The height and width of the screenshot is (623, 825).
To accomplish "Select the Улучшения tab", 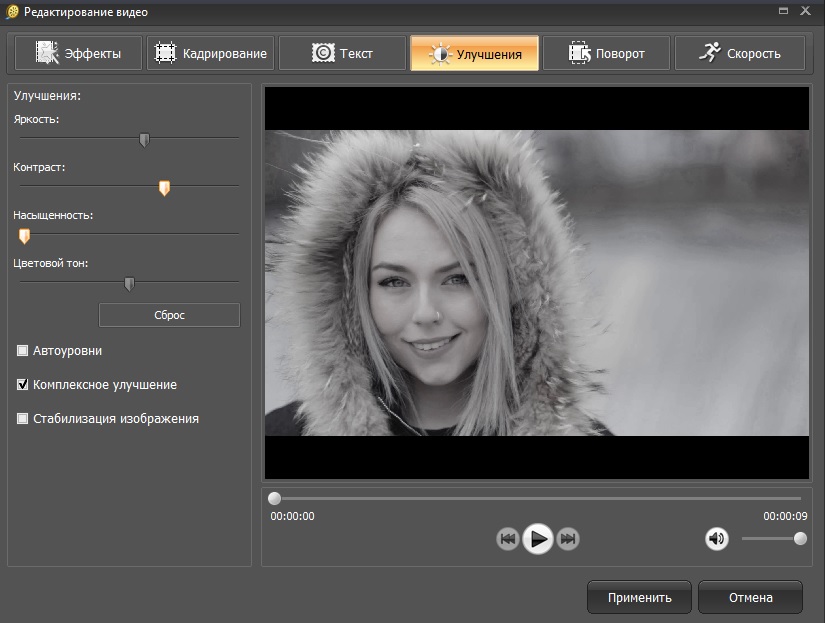I will pos(474,53).
